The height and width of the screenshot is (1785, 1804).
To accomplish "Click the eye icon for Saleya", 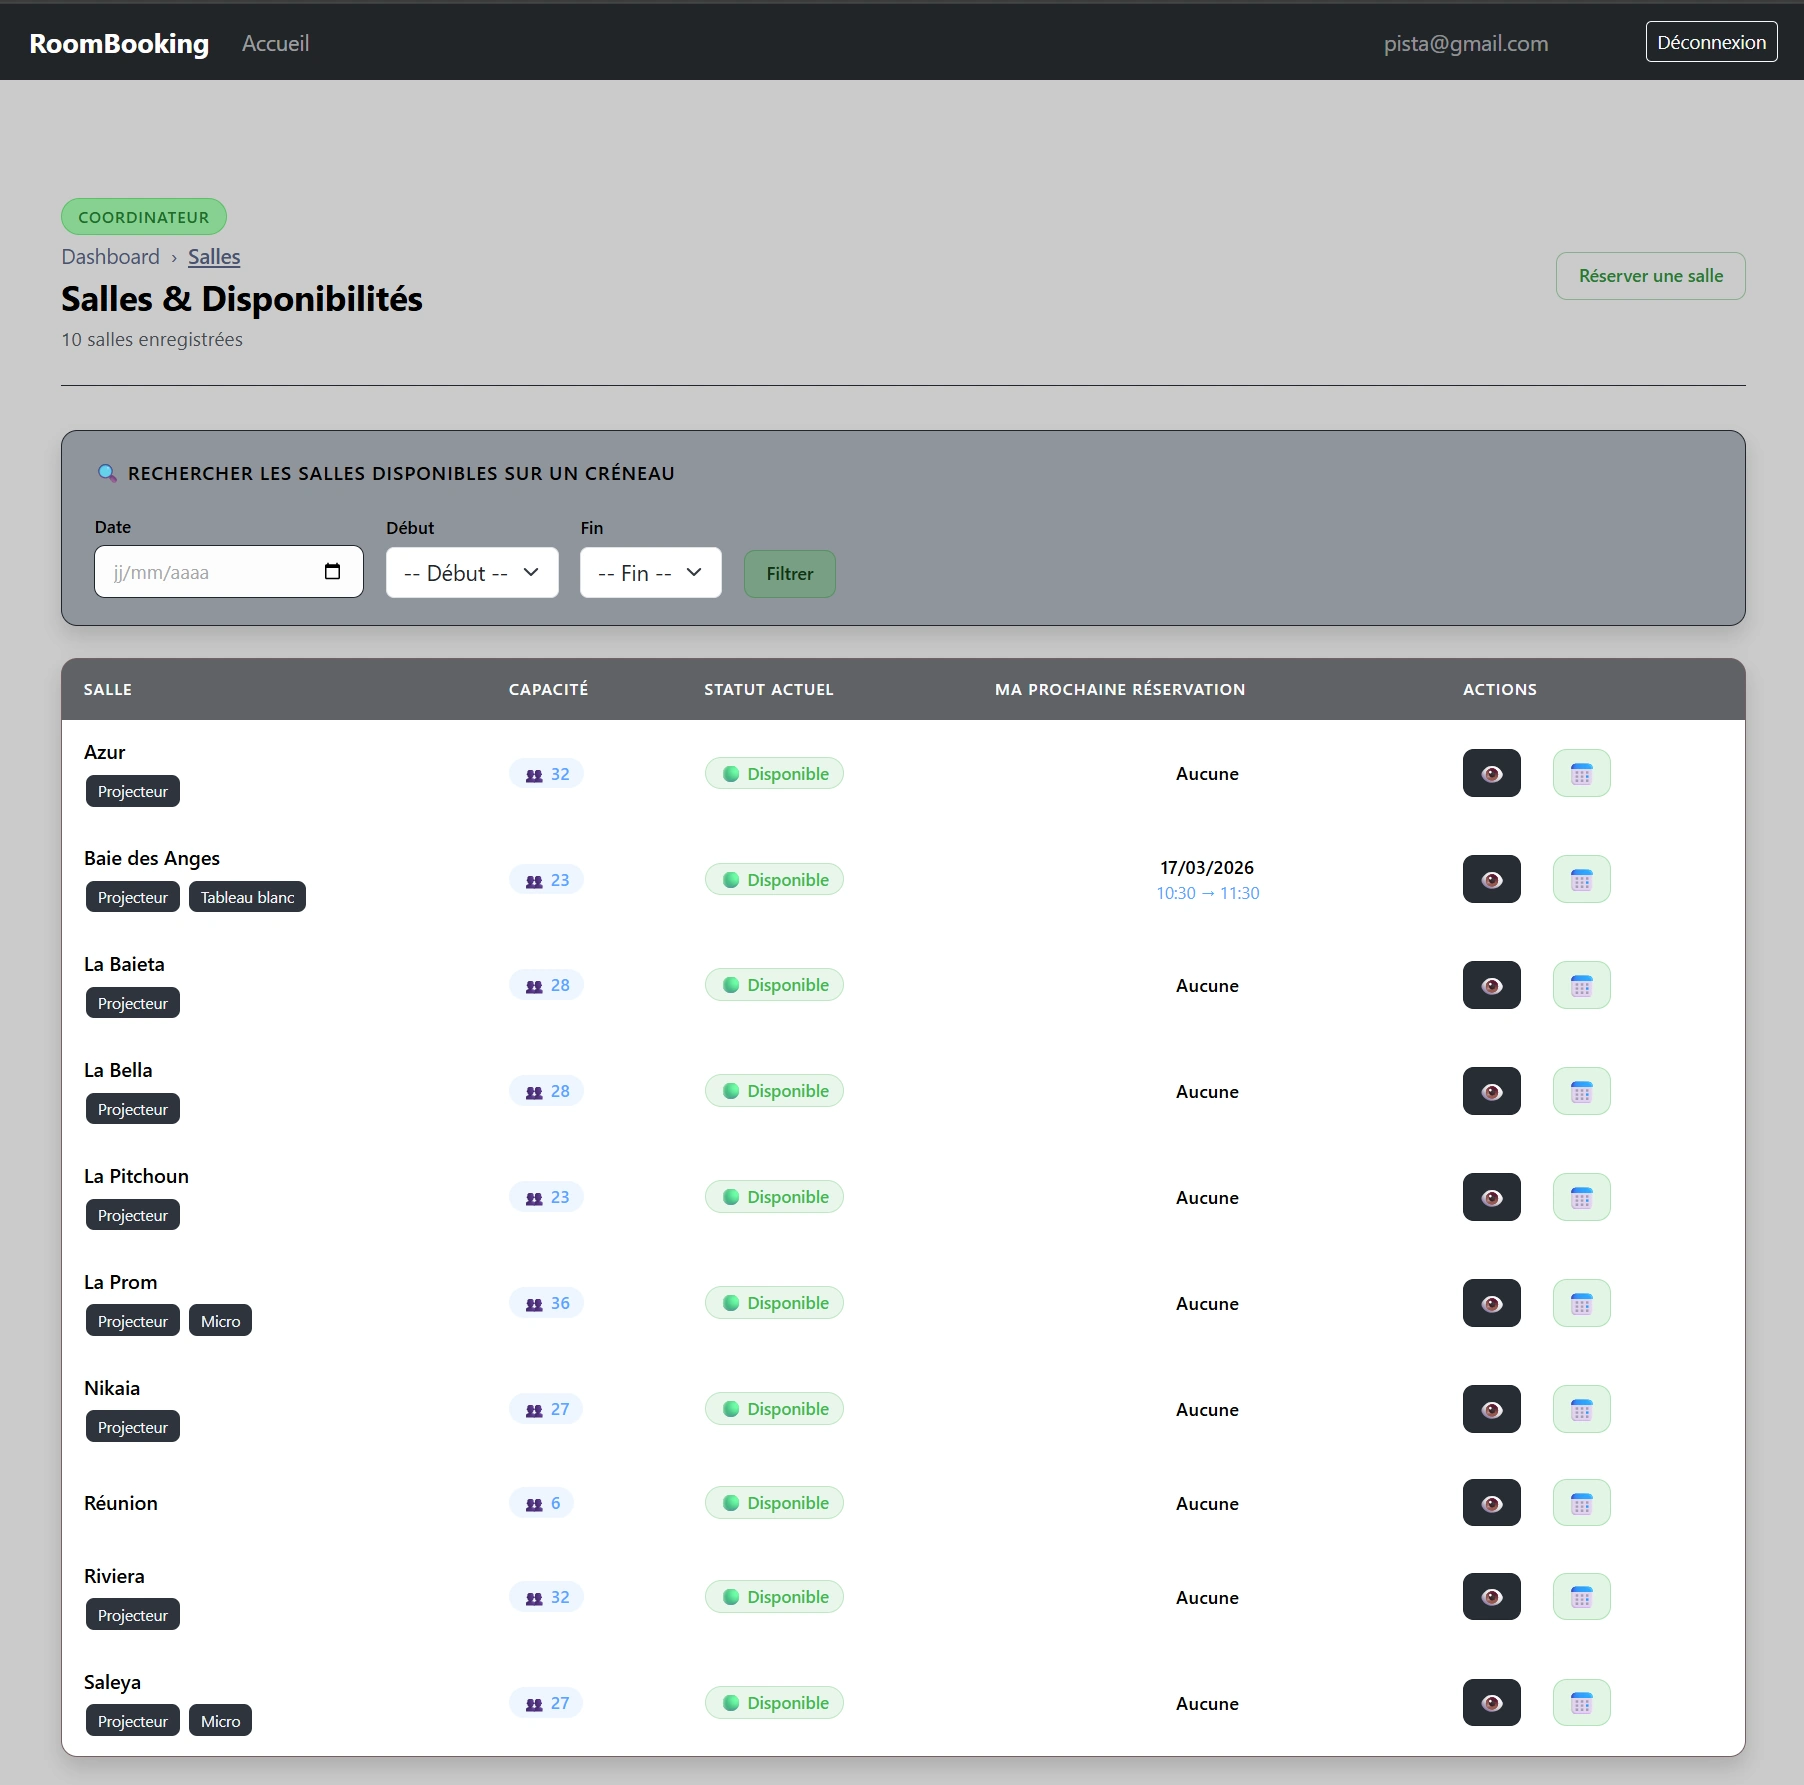I will coord(1491,1703).
